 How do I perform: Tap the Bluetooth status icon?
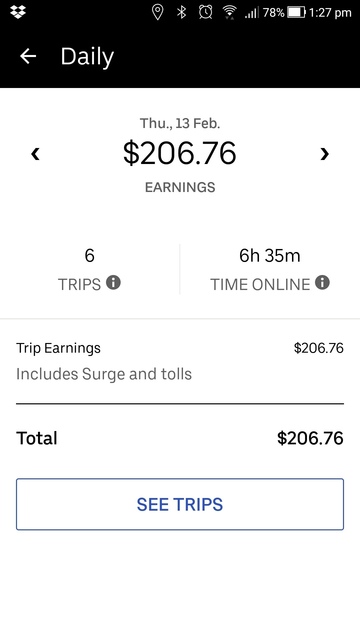pos(181,12)
